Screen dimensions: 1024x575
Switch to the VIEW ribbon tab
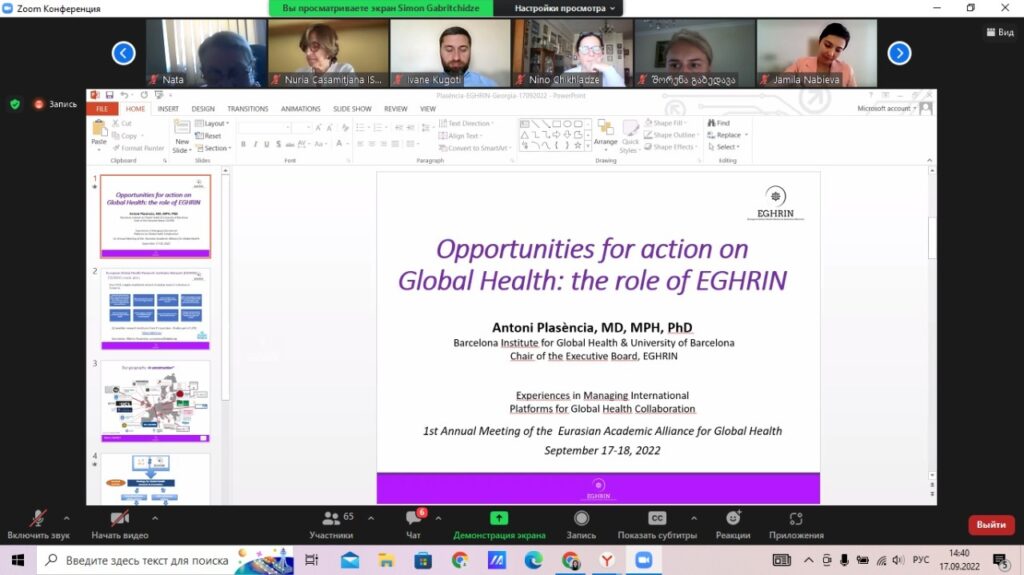coord(428,108)
